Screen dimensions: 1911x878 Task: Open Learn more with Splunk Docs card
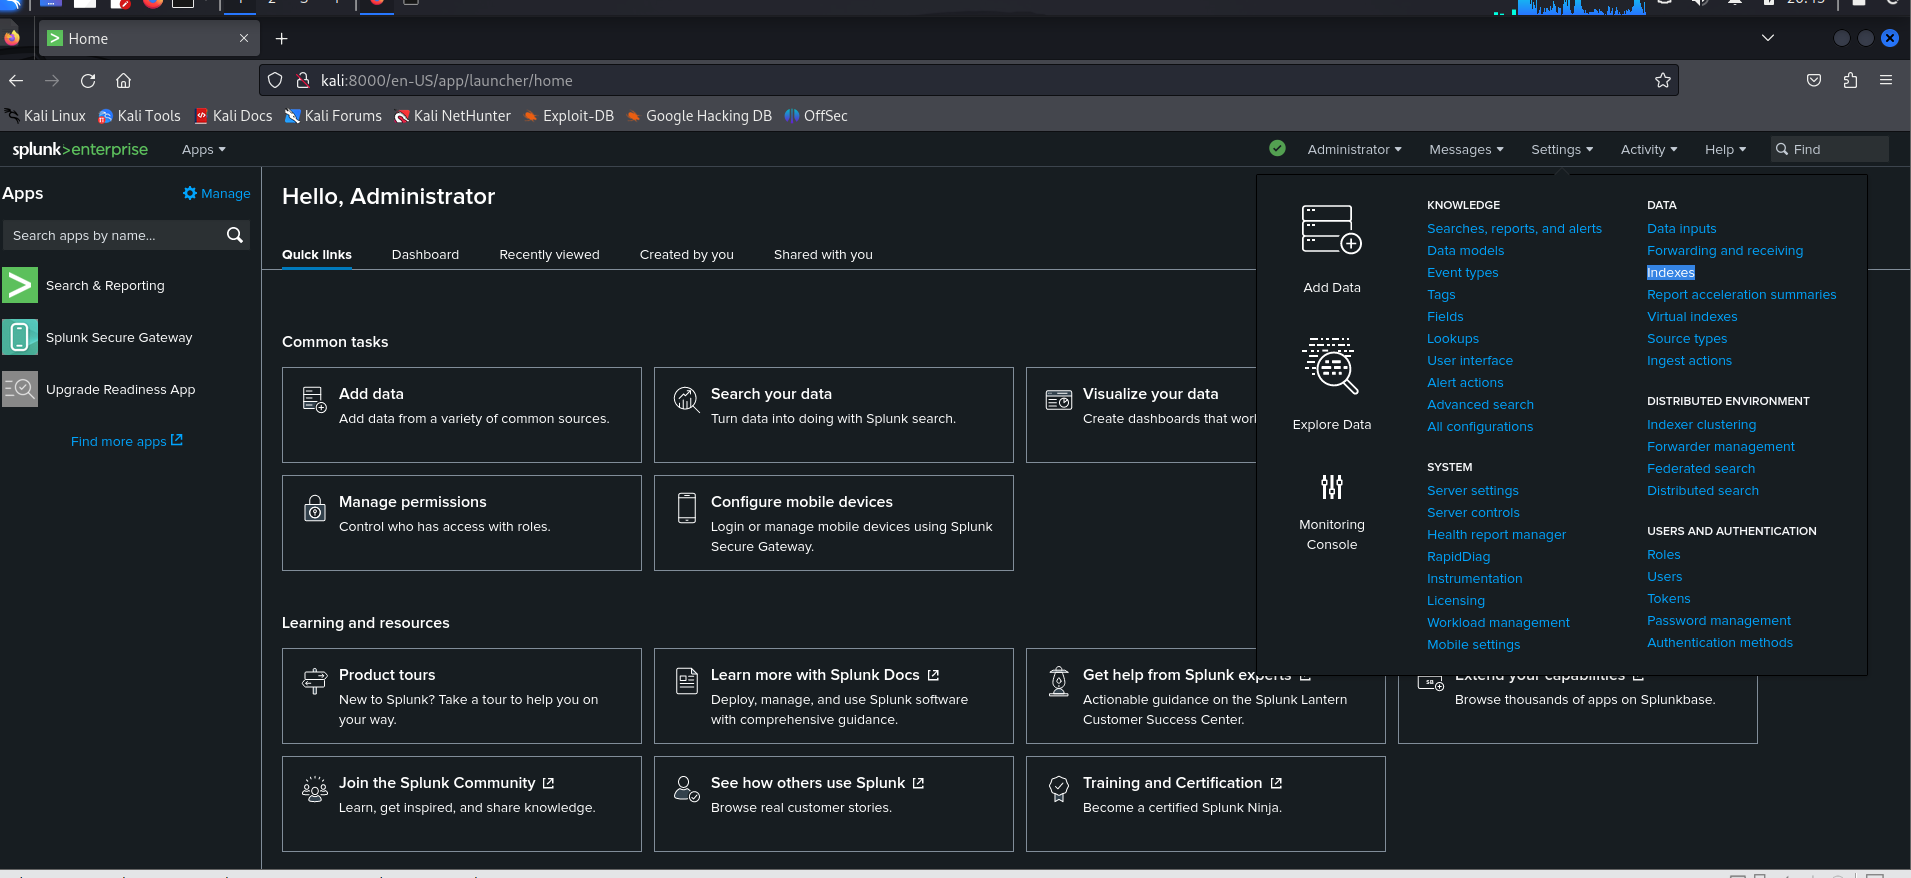pyautogui.click(x=833, y=695)
